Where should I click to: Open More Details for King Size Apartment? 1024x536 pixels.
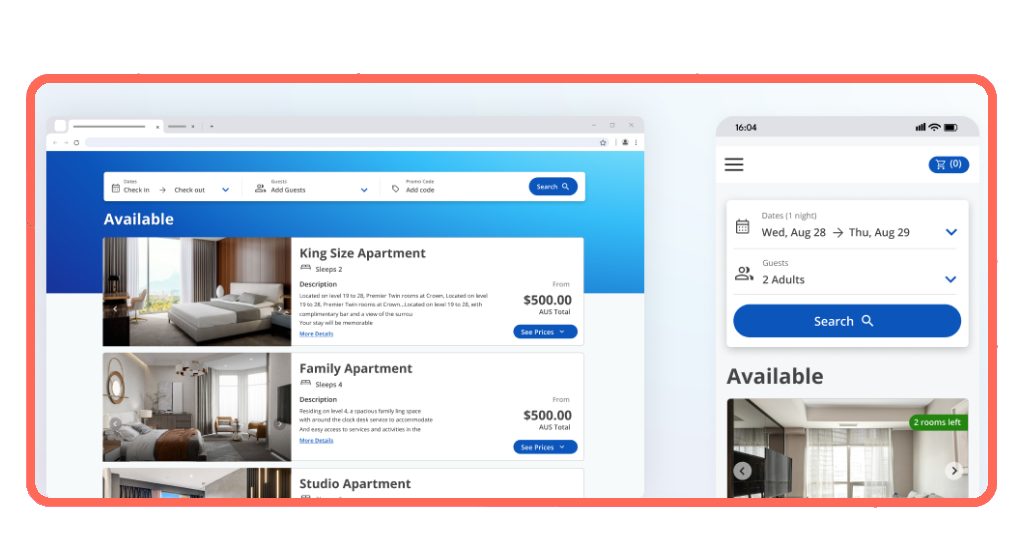coord(316,334)
